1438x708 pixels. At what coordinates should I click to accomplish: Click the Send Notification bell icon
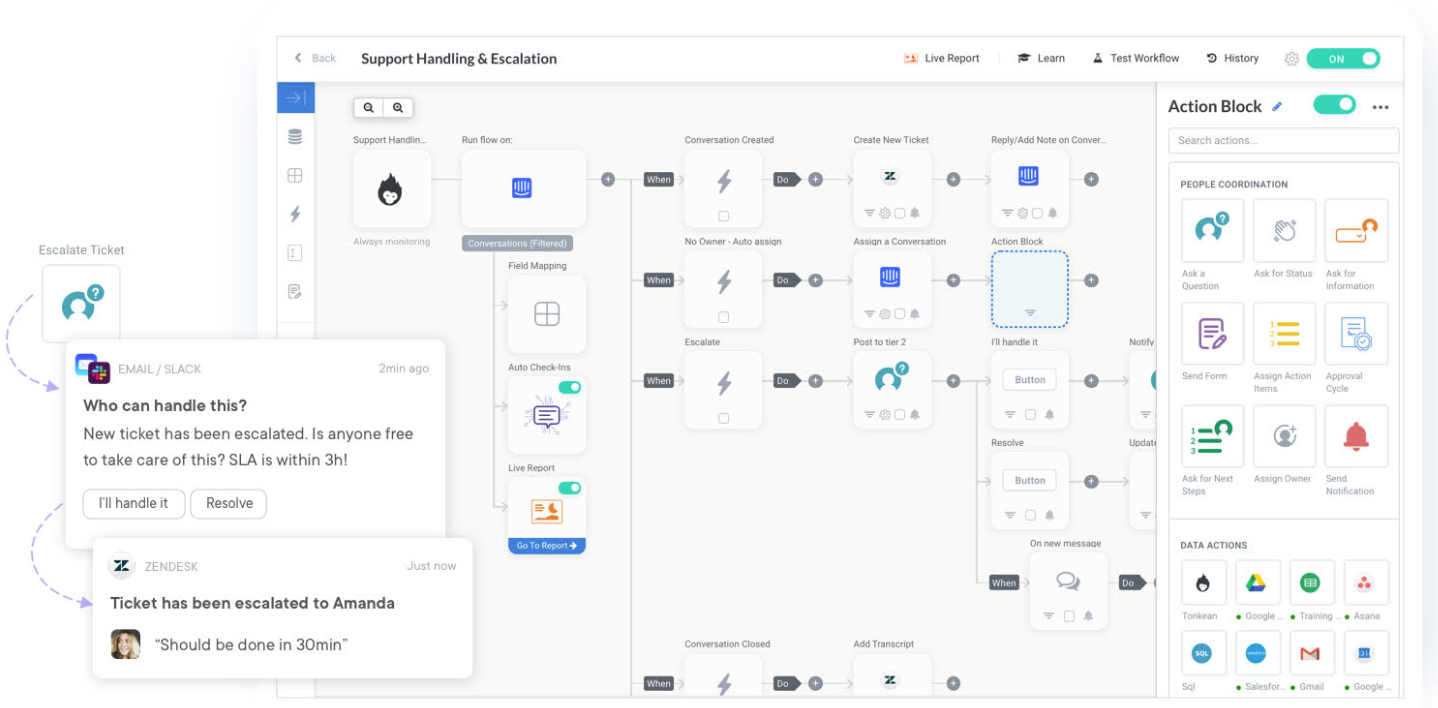pyautogui.click(x=1356, y=436)
